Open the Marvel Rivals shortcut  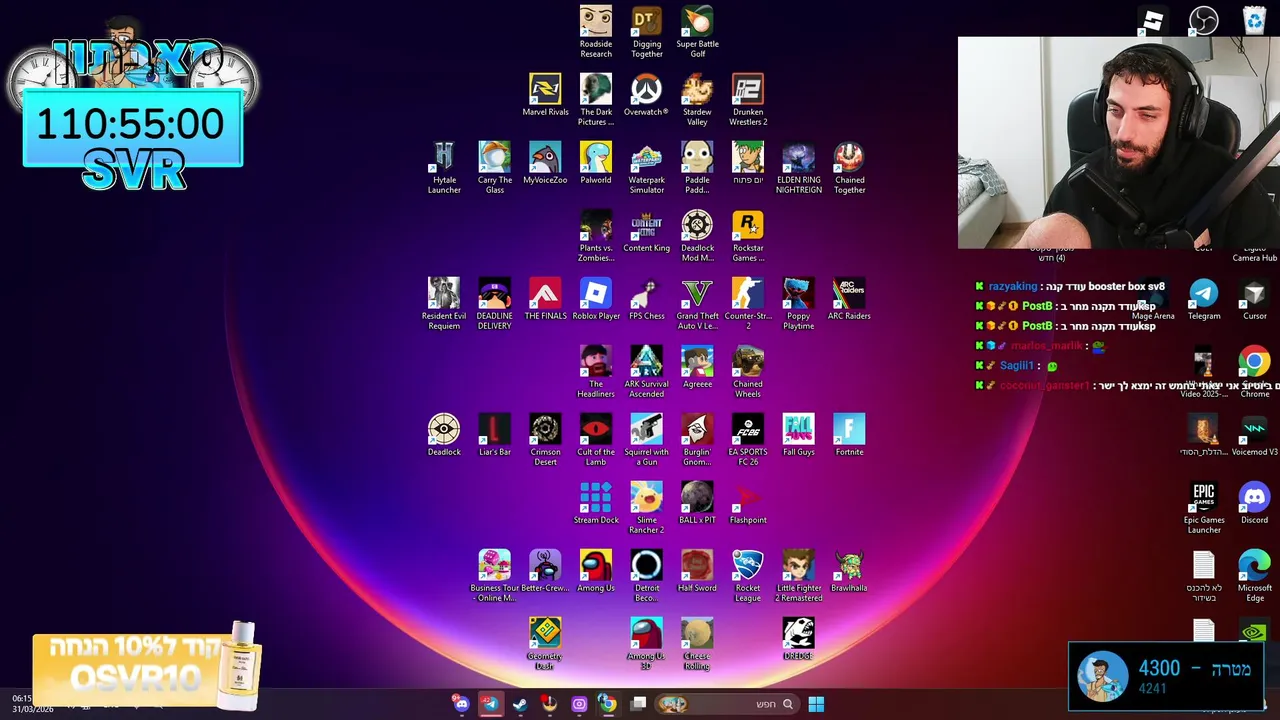point(545,95)
